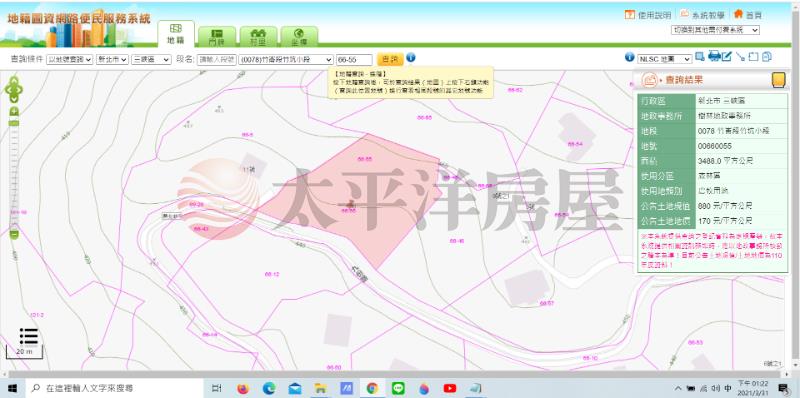Open the notification center icon
800x398 pixels.
(x=783, y=388)
